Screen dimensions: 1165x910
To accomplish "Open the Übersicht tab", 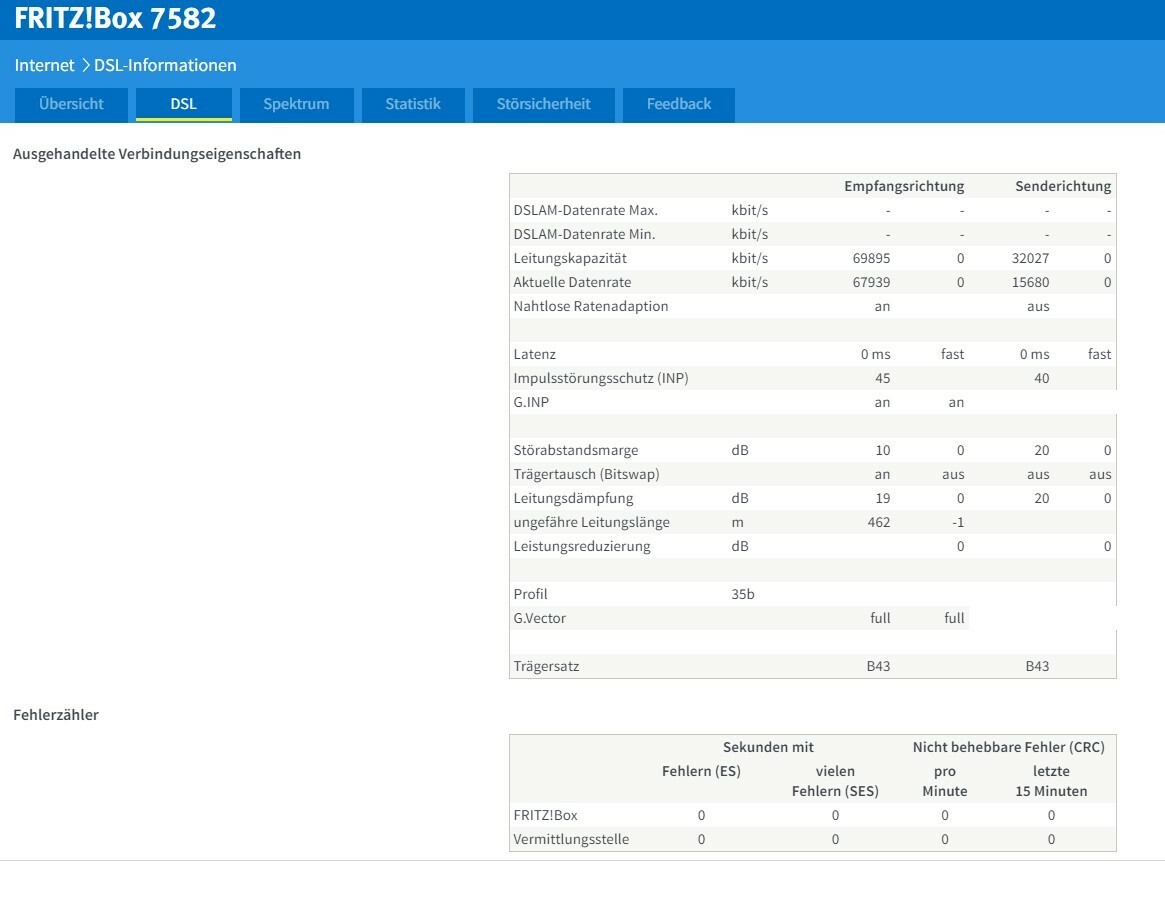I will click(71, 105).
